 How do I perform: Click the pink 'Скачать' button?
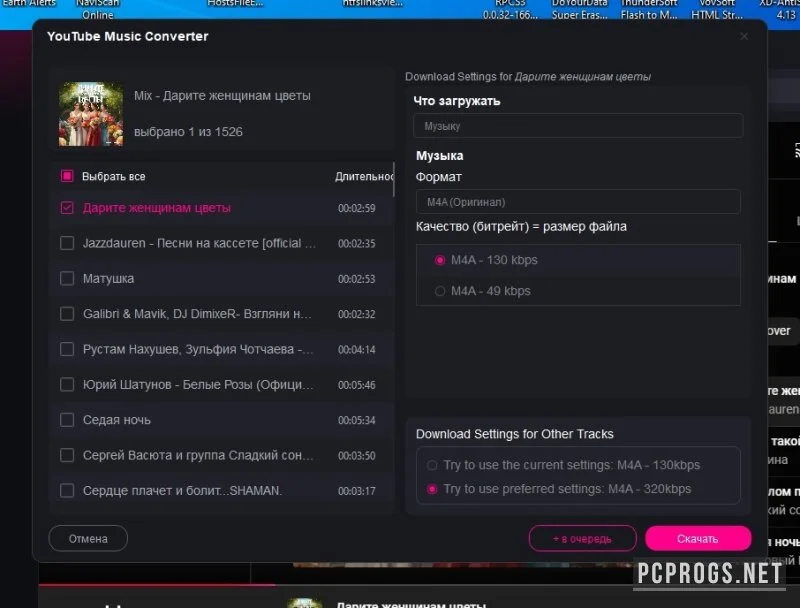pos(697,539)
